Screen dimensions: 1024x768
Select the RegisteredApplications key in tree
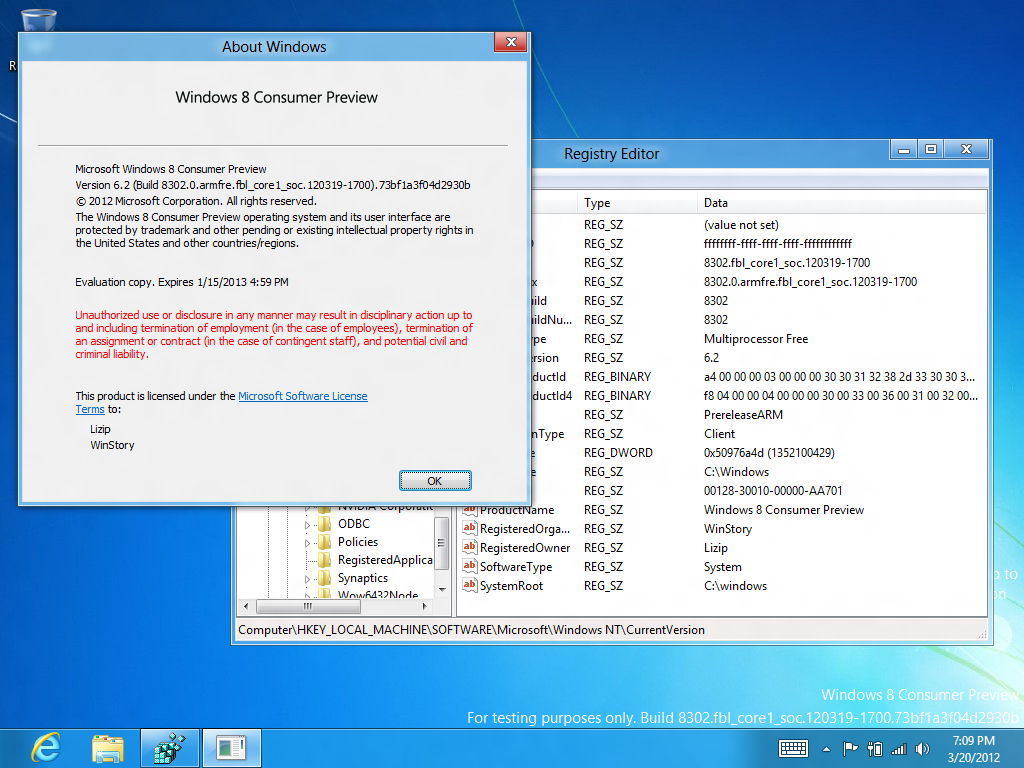pyautogui.click(x=384, y=560)
